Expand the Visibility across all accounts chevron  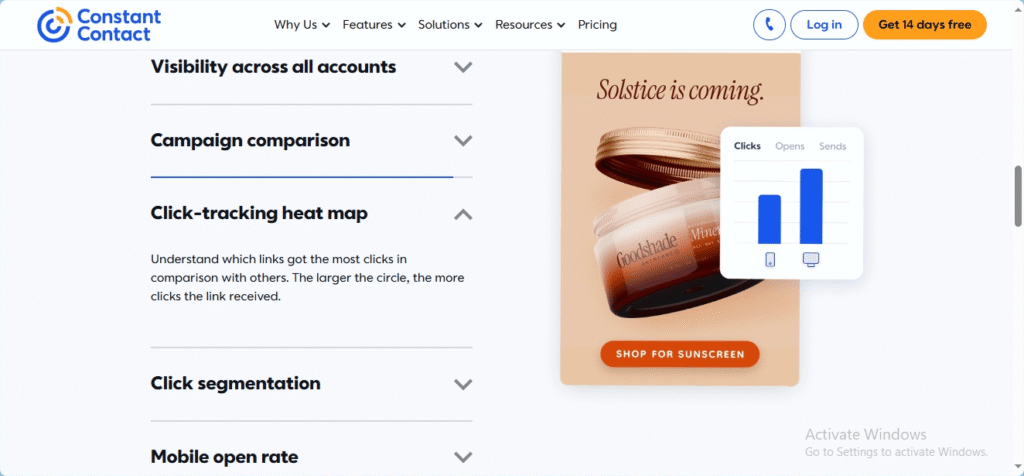click(463, 67)
